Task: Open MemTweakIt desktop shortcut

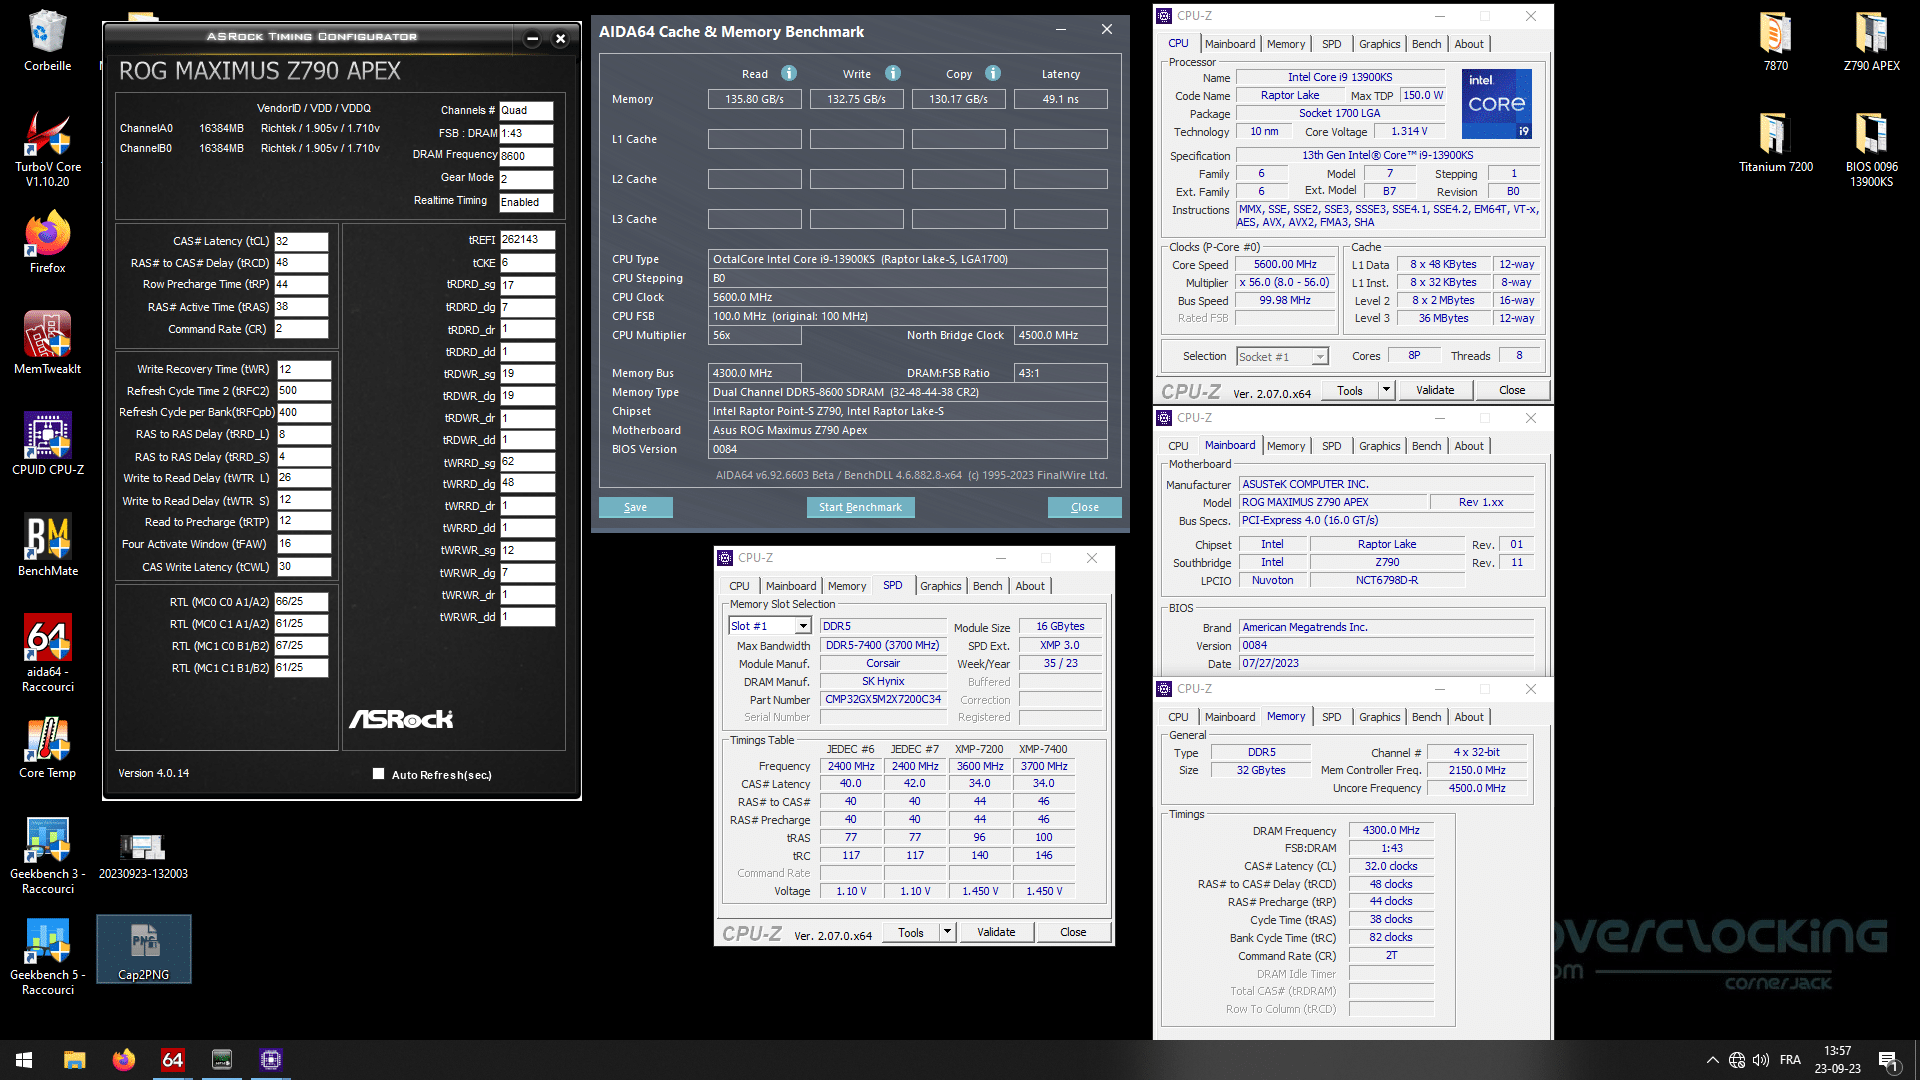Action: [47, 343]
